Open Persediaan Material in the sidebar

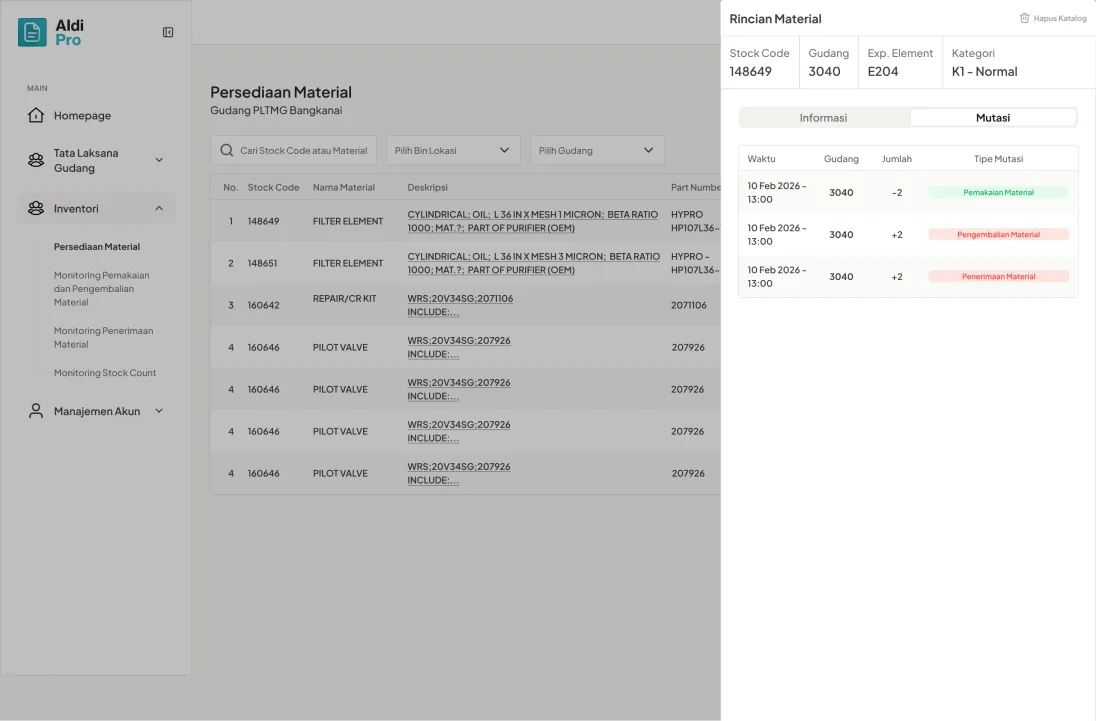click(x=96, y=247)
